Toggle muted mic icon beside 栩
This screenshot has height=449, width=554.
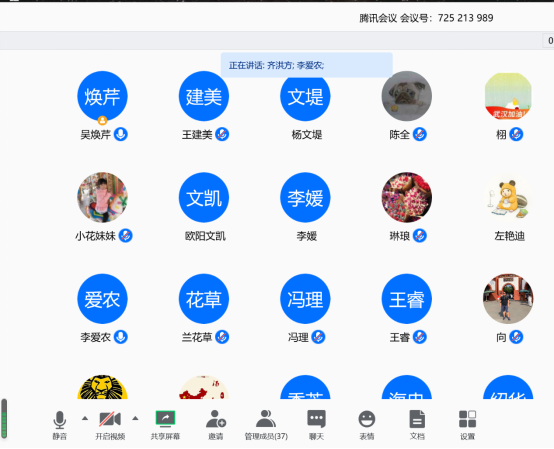pos(516,134)
